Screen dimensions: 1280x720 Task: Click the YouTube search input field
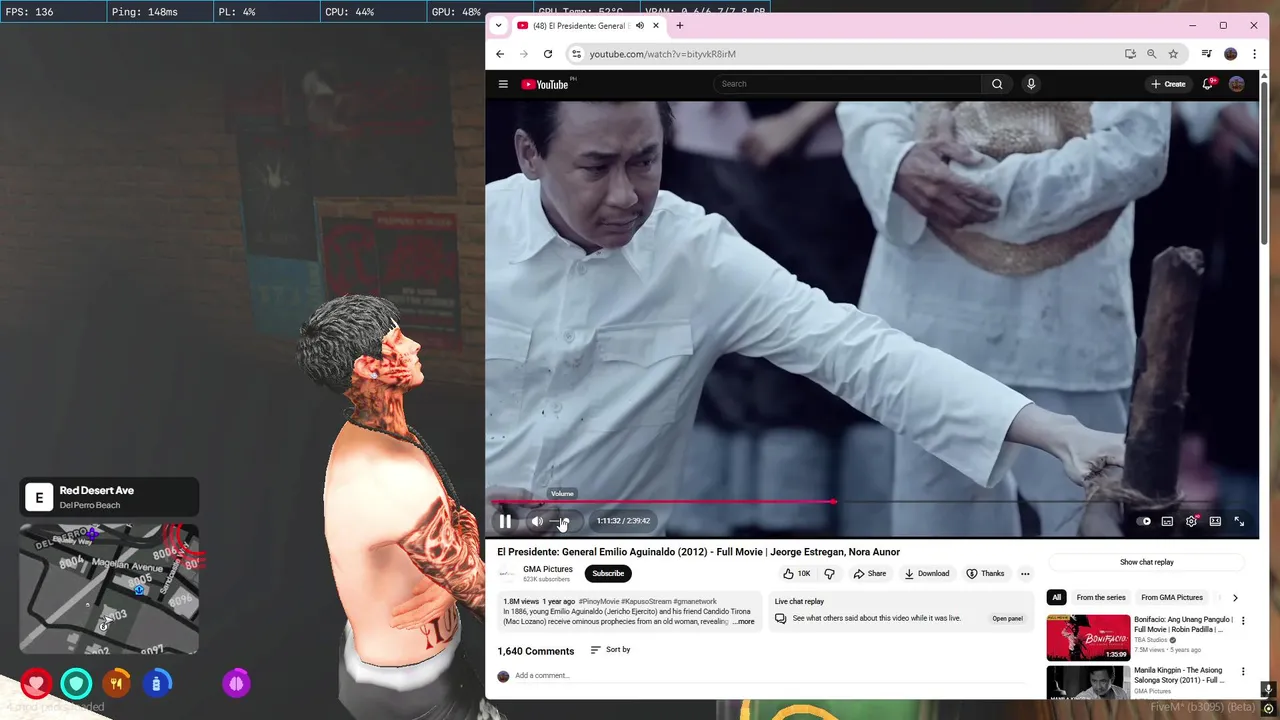(848, 84)
